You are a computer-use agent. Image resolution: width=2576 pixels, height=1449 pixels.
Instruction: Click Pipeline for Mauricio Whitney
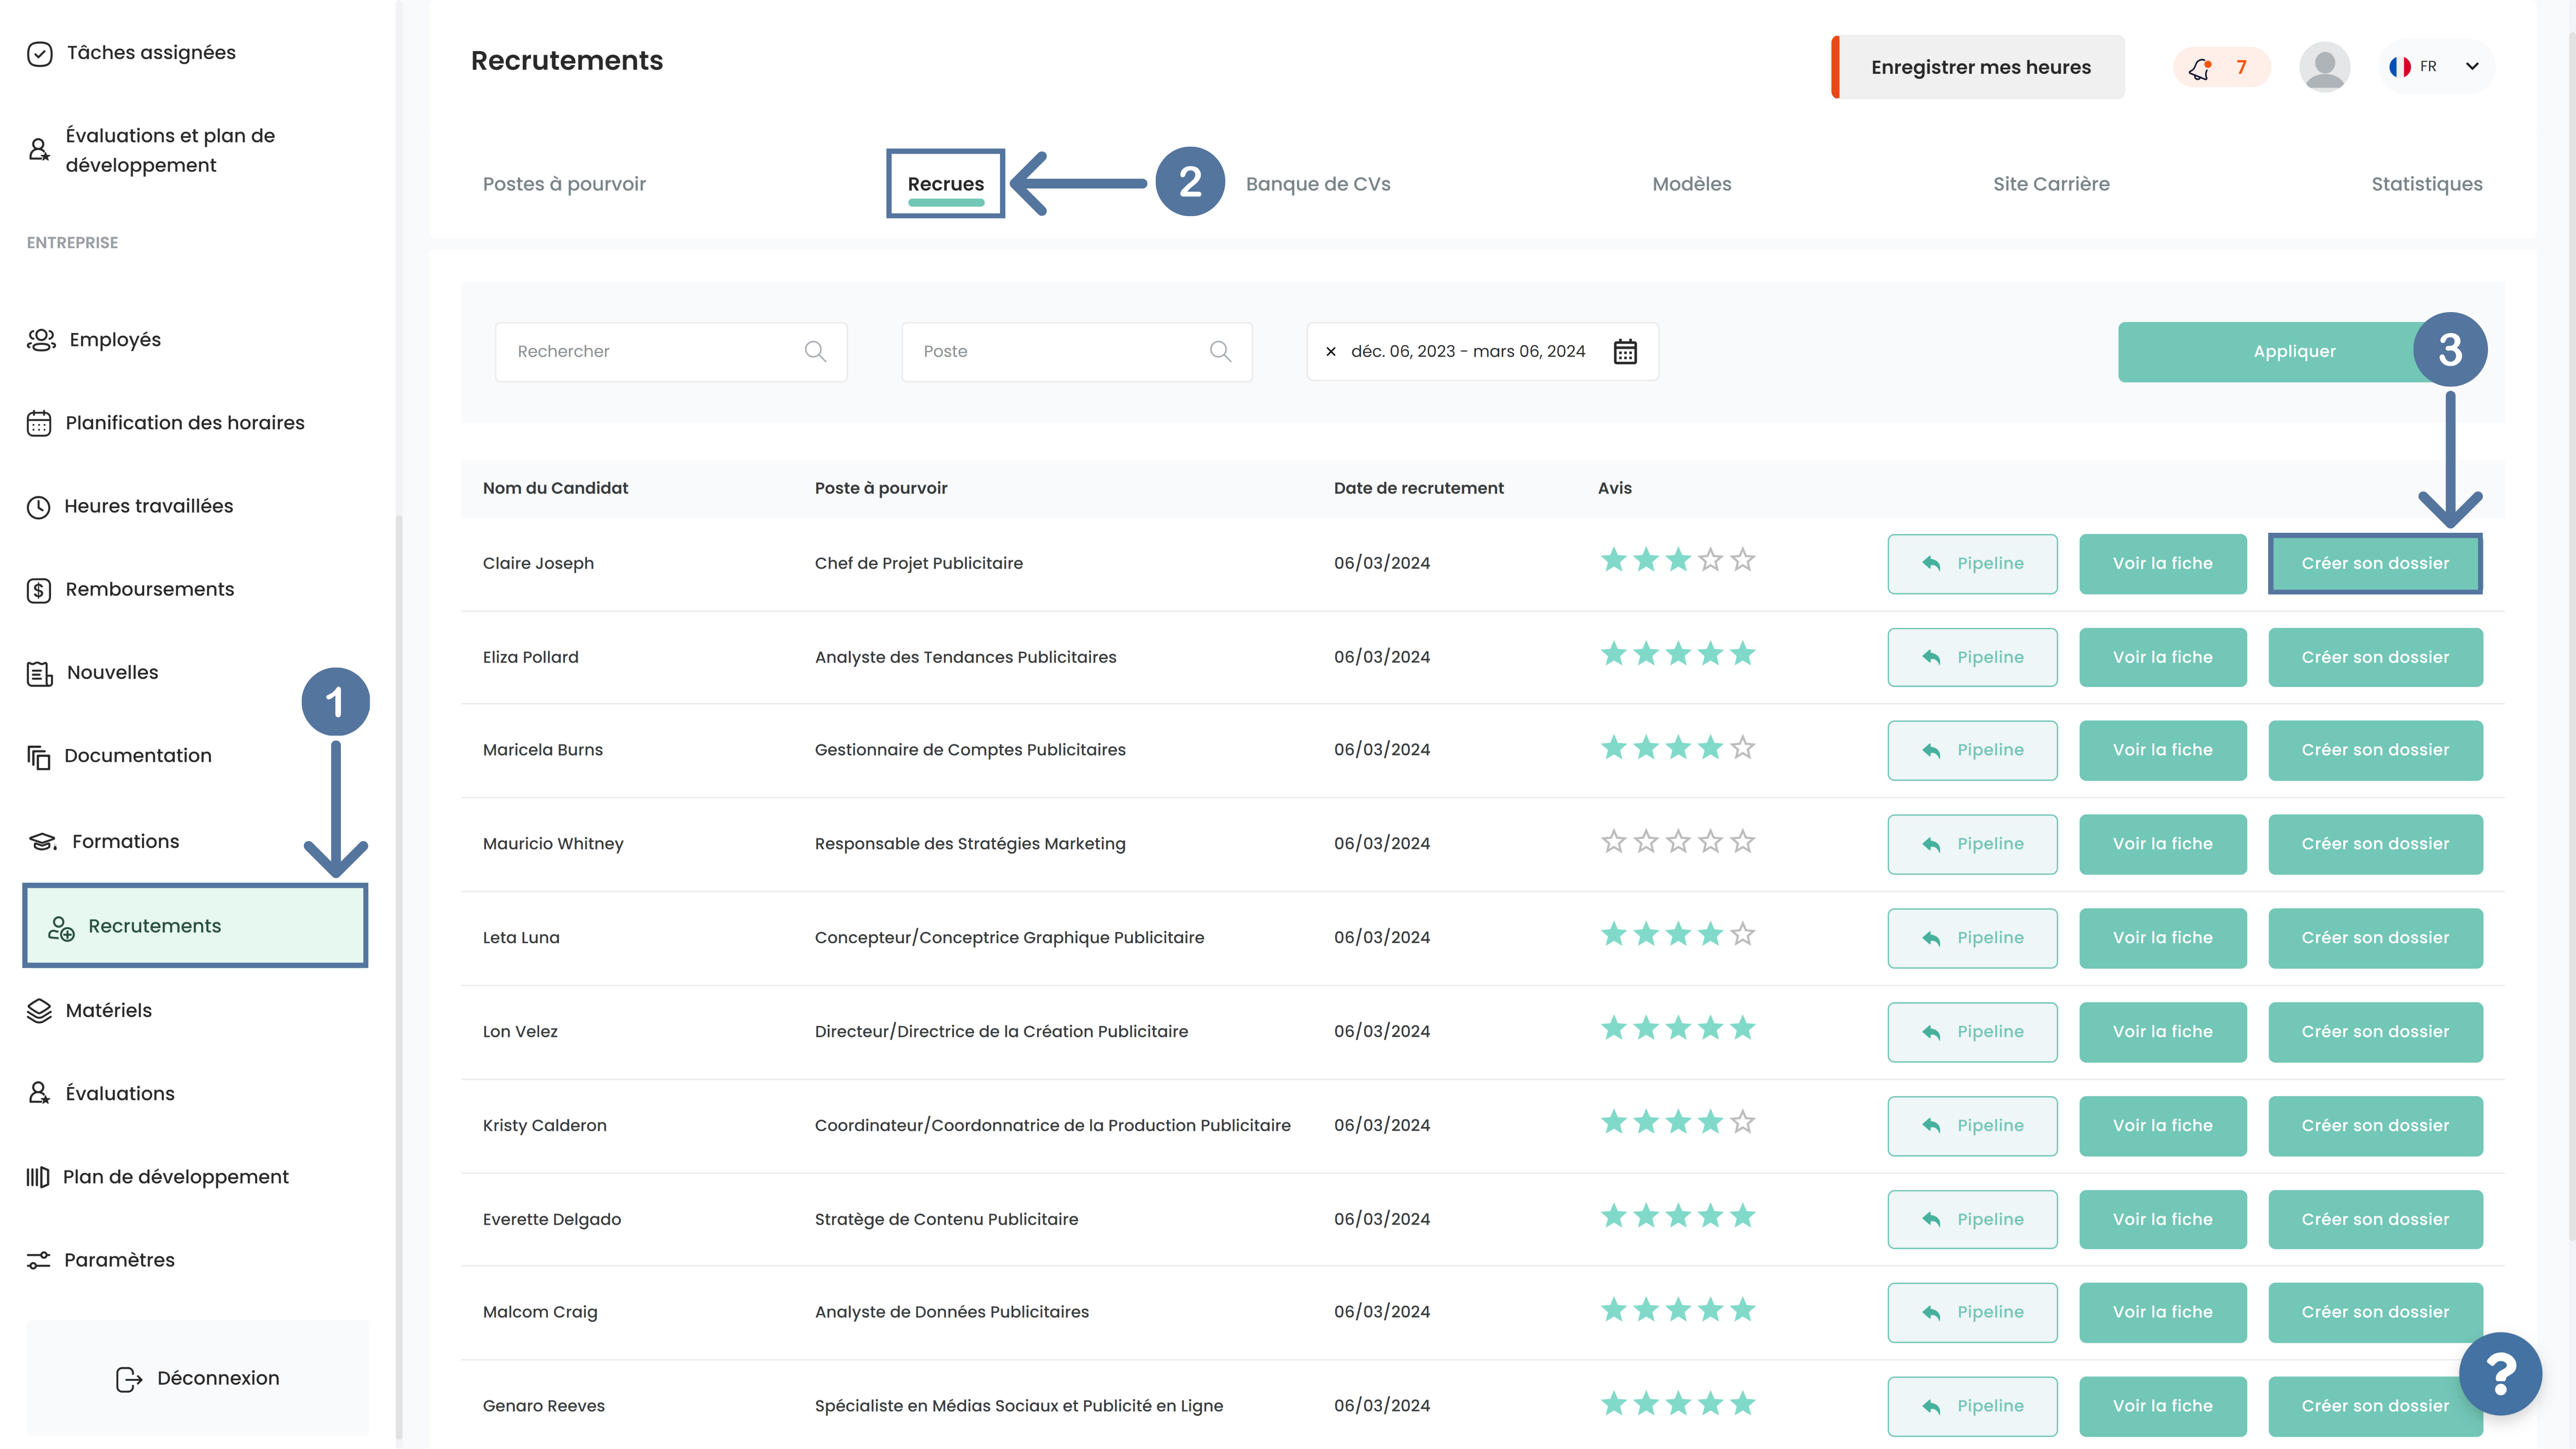pyautogui.click(x=1972, y=844)
